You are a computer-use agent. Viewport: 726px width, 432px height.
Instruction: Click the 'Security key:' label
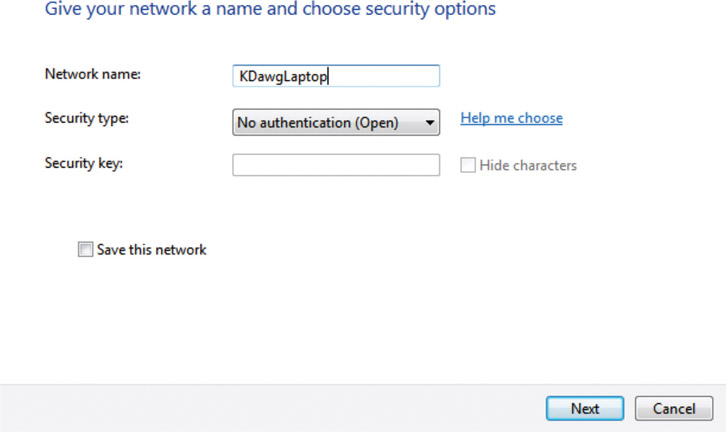[83, 162]
